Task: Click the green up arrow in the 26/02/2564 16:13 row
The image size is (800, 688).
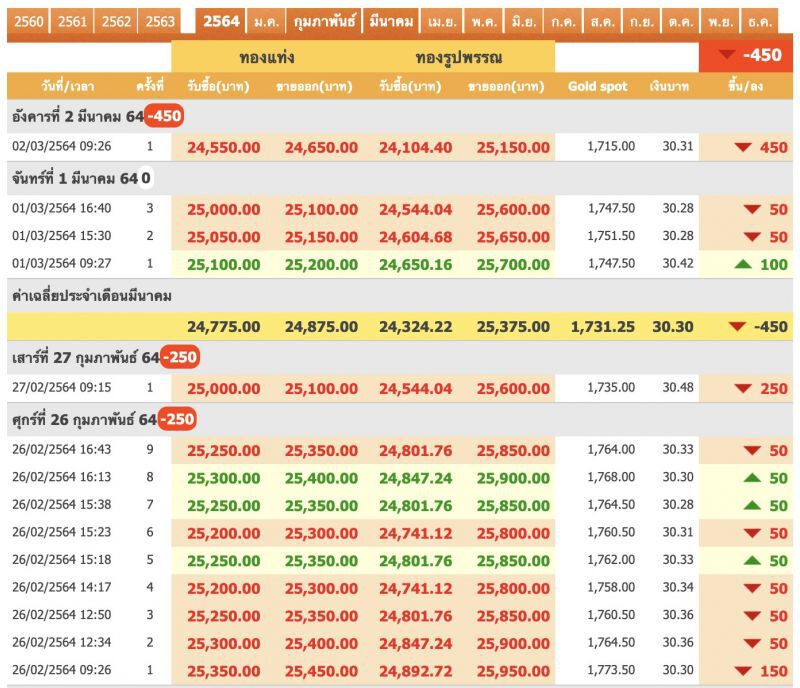Action: click(752, 478)
